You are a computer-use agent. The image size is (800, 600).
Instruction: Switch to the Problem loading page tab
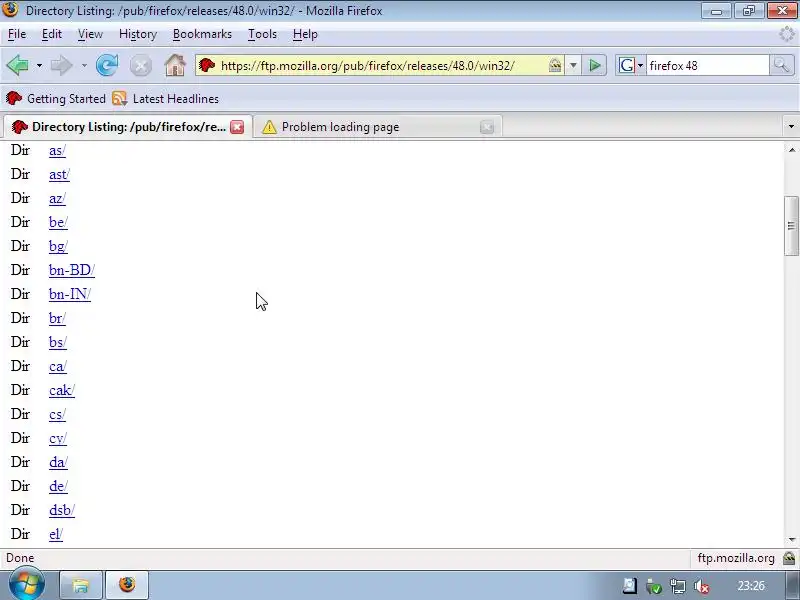click(378, 127)
